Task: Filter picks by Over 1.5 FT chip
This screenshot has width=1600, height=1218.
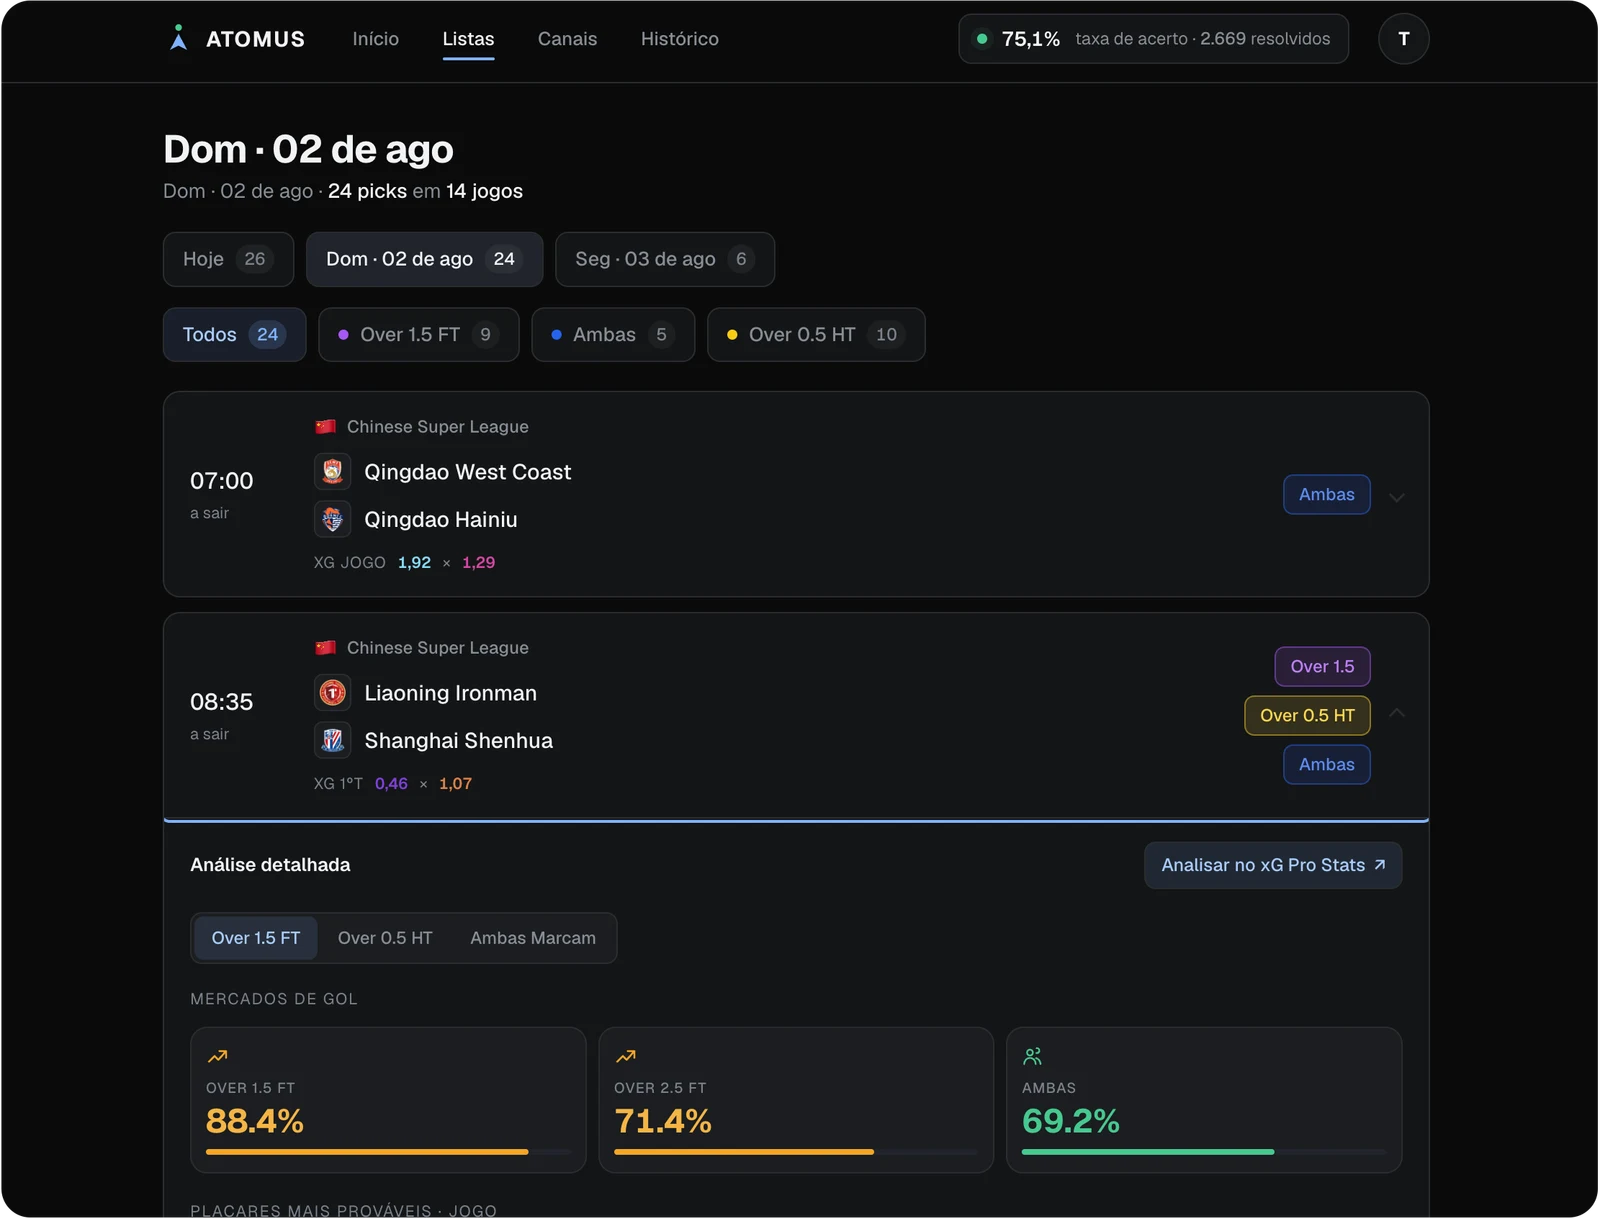Action: pos(418,334)
